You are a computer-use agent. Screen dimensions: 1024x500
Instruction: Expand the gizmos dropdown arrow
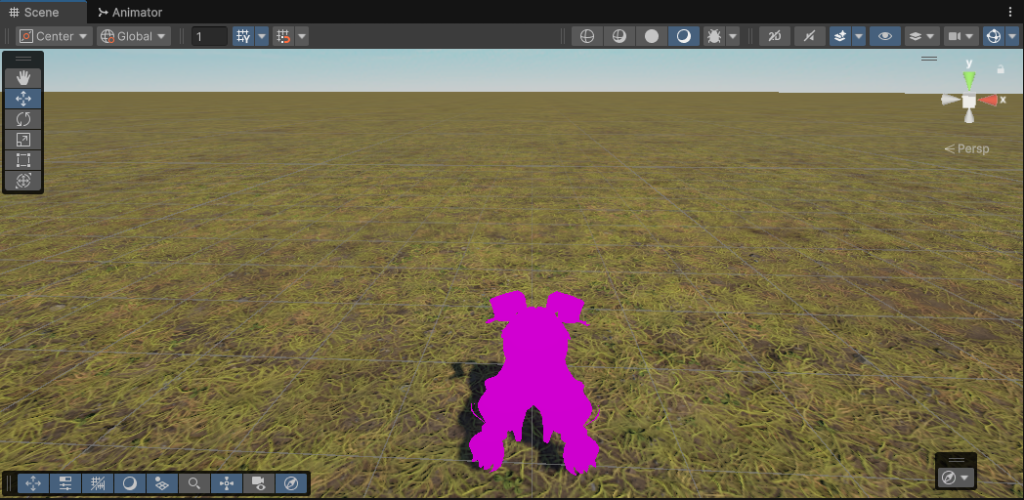click(1013, 36)
